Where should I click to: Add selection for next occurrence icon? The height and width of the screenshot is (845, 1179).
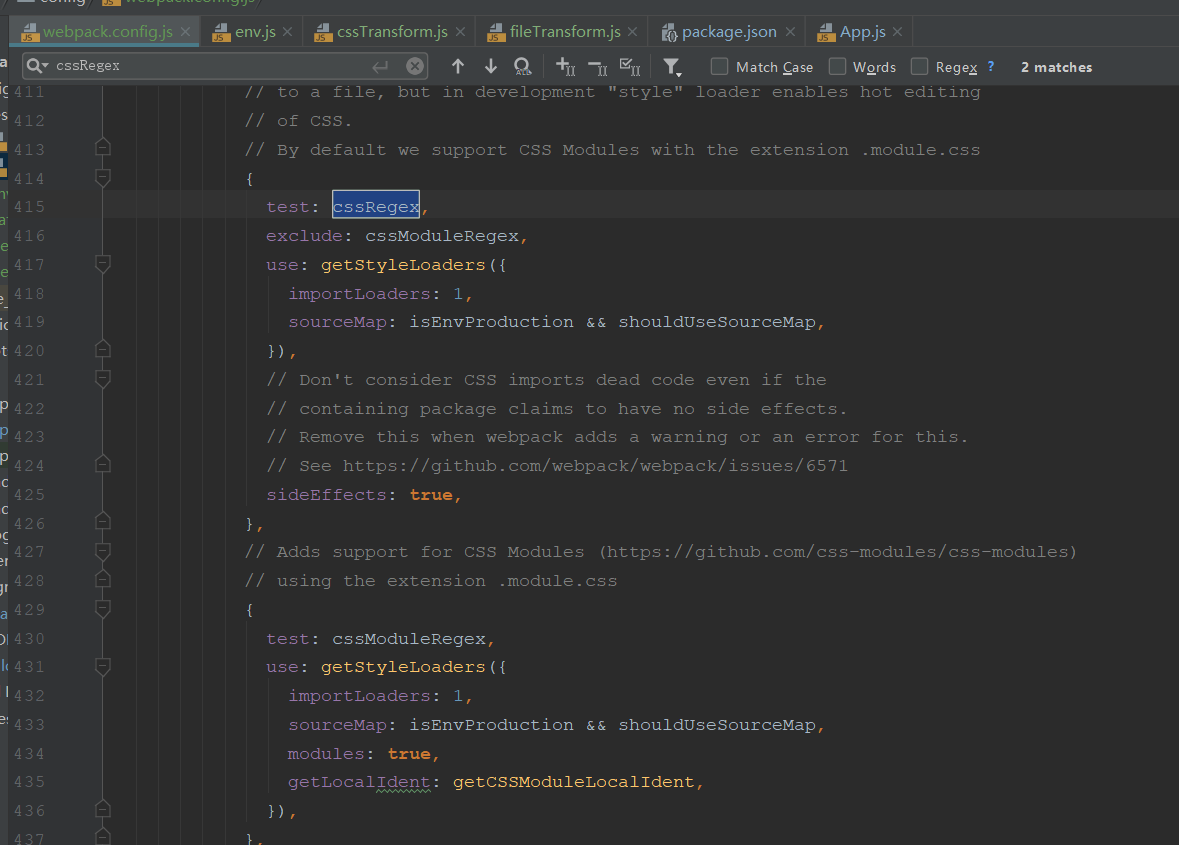click(x=565, y=66)
